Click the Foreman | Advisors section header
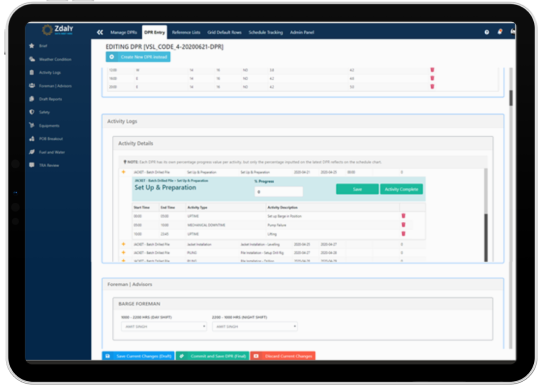Image resolution: width=549 pixels, height=391 pixels. pos(130,284)
